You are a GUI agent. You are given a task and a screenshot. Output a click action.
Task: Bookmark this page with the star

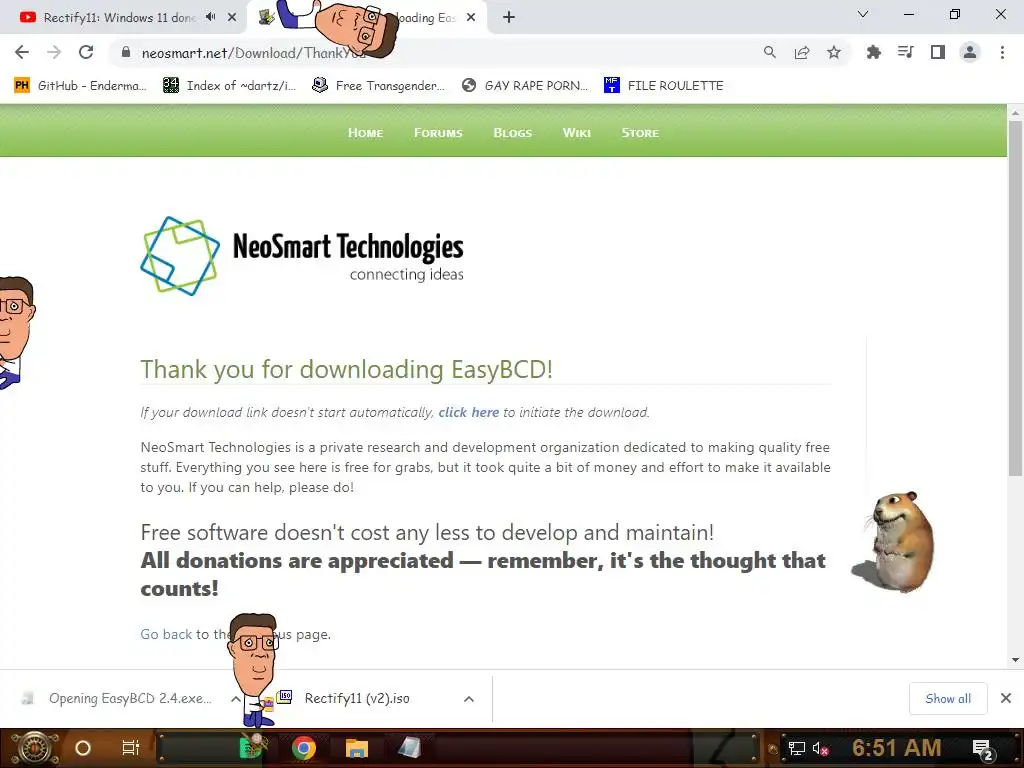(x=833, y=52)
